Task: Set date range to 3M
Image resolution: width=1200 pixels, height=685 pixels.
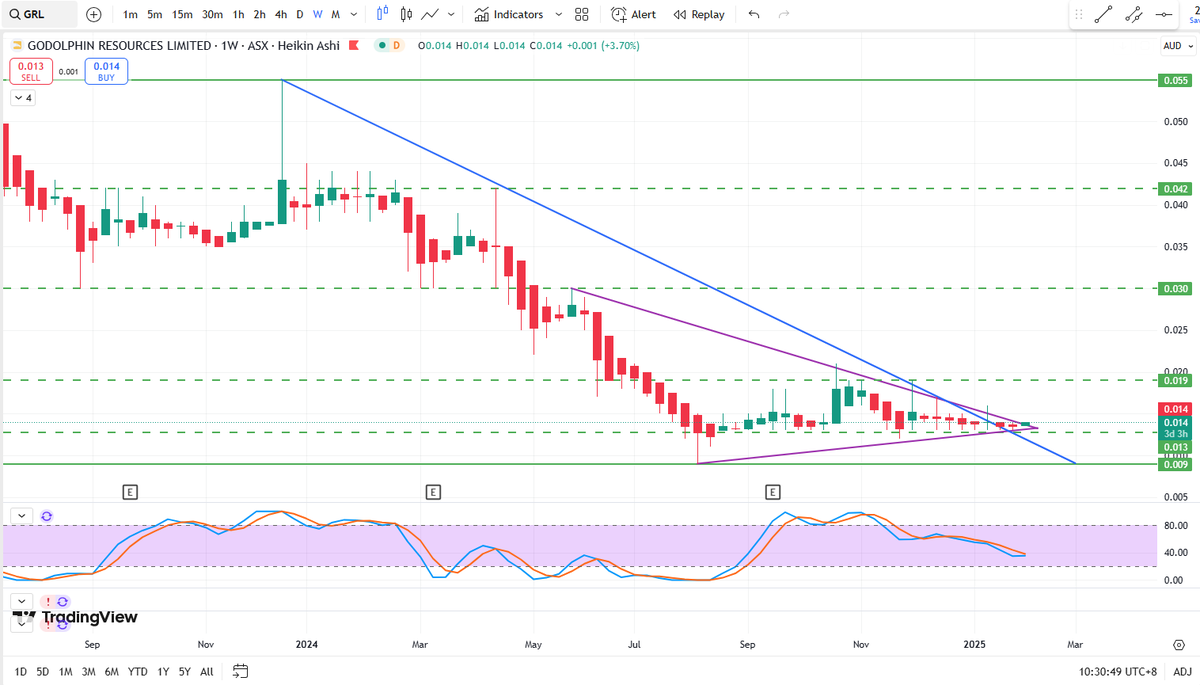Action: tap(89, 671)
